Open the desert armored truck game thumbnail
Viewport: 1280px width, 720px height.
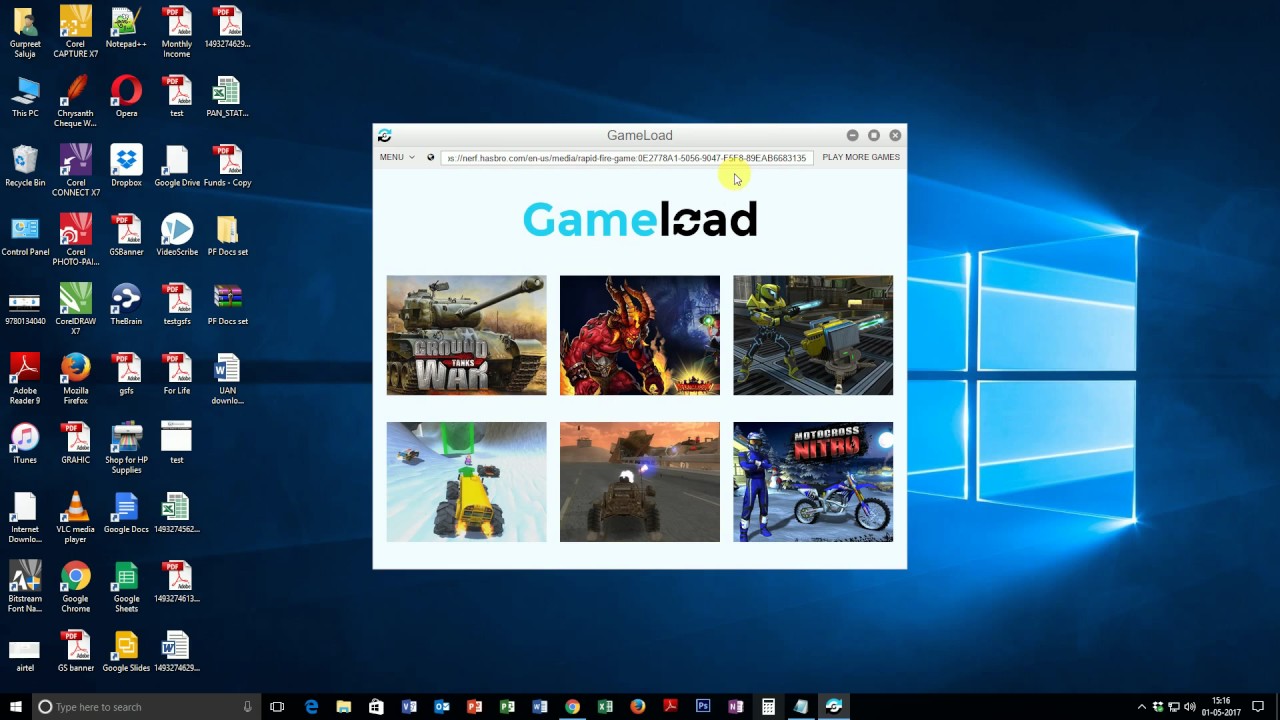pyautogui.click(x=640, y=482)
